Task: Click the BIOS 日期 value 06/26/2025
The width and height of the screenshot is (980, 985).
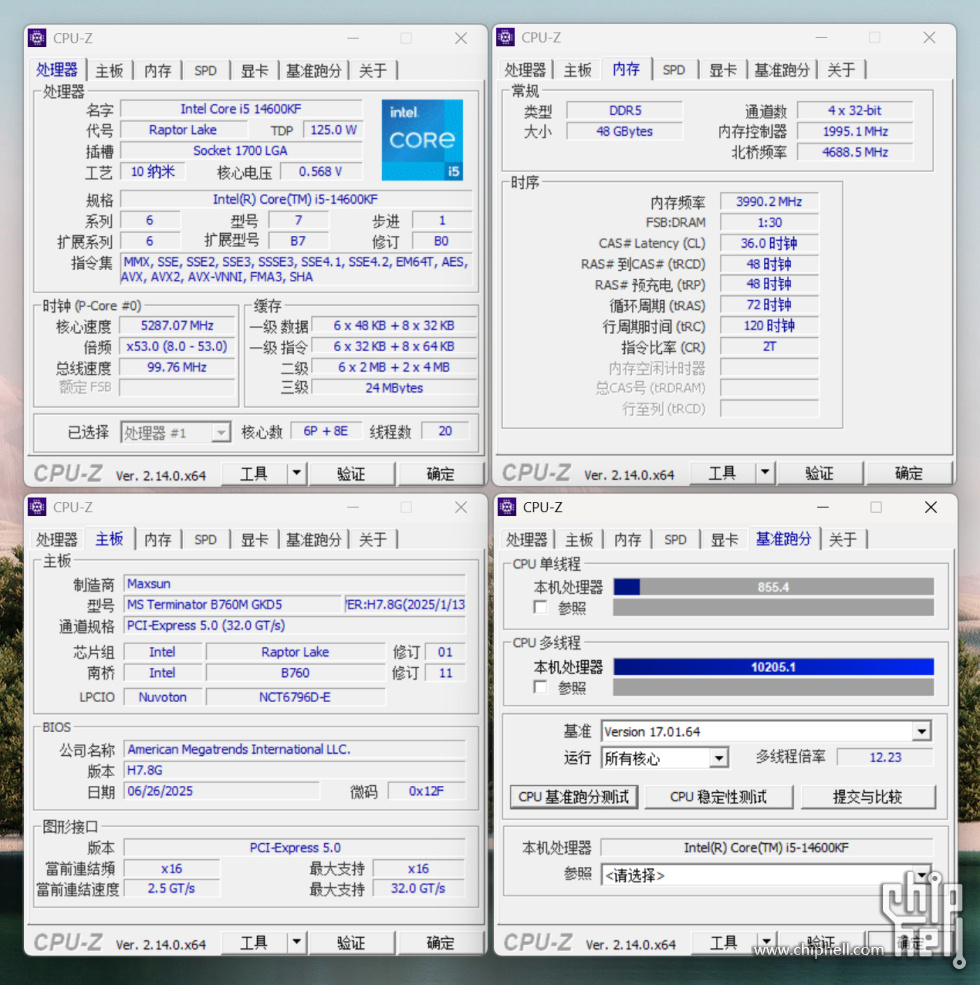Action: click(222, 791)
